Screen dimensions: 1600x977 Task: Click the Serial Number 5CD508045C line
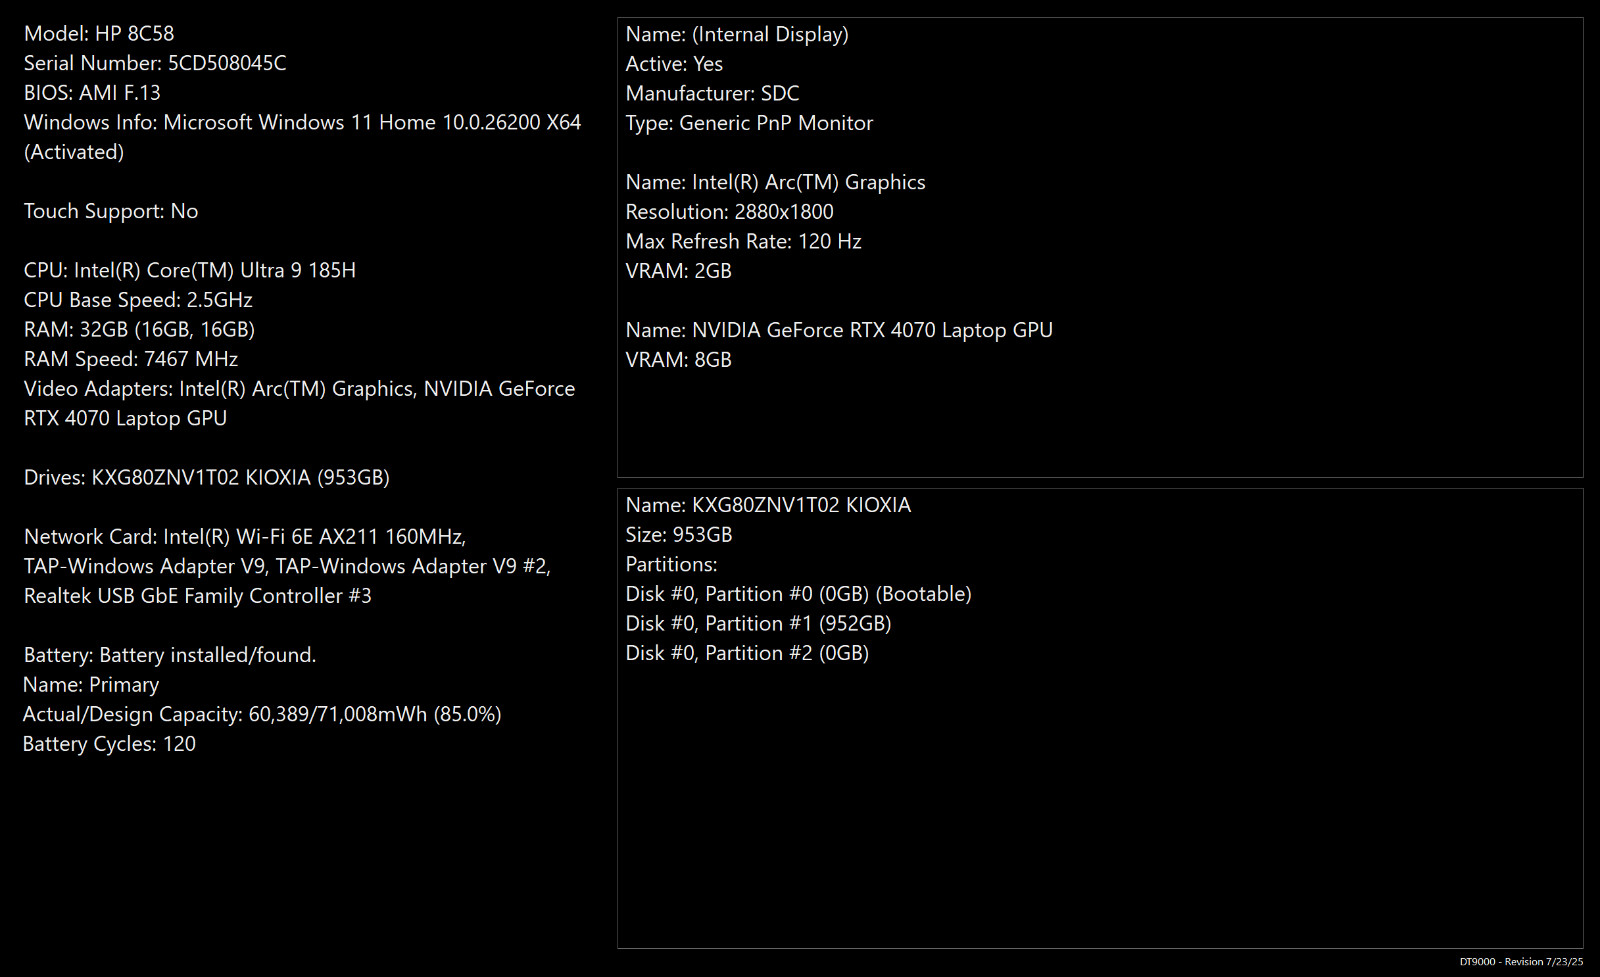155,63
